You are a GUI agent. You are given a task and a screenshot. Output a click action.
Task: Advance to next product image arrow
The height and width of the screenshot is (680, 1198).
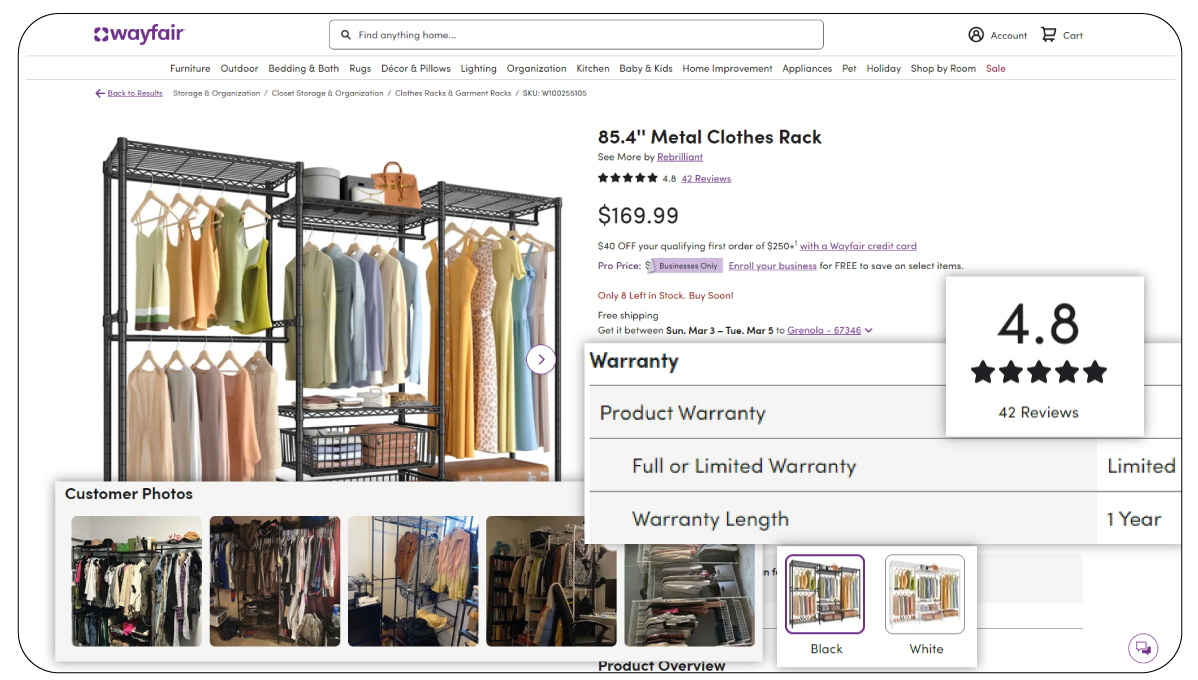(x=541, y=359)
